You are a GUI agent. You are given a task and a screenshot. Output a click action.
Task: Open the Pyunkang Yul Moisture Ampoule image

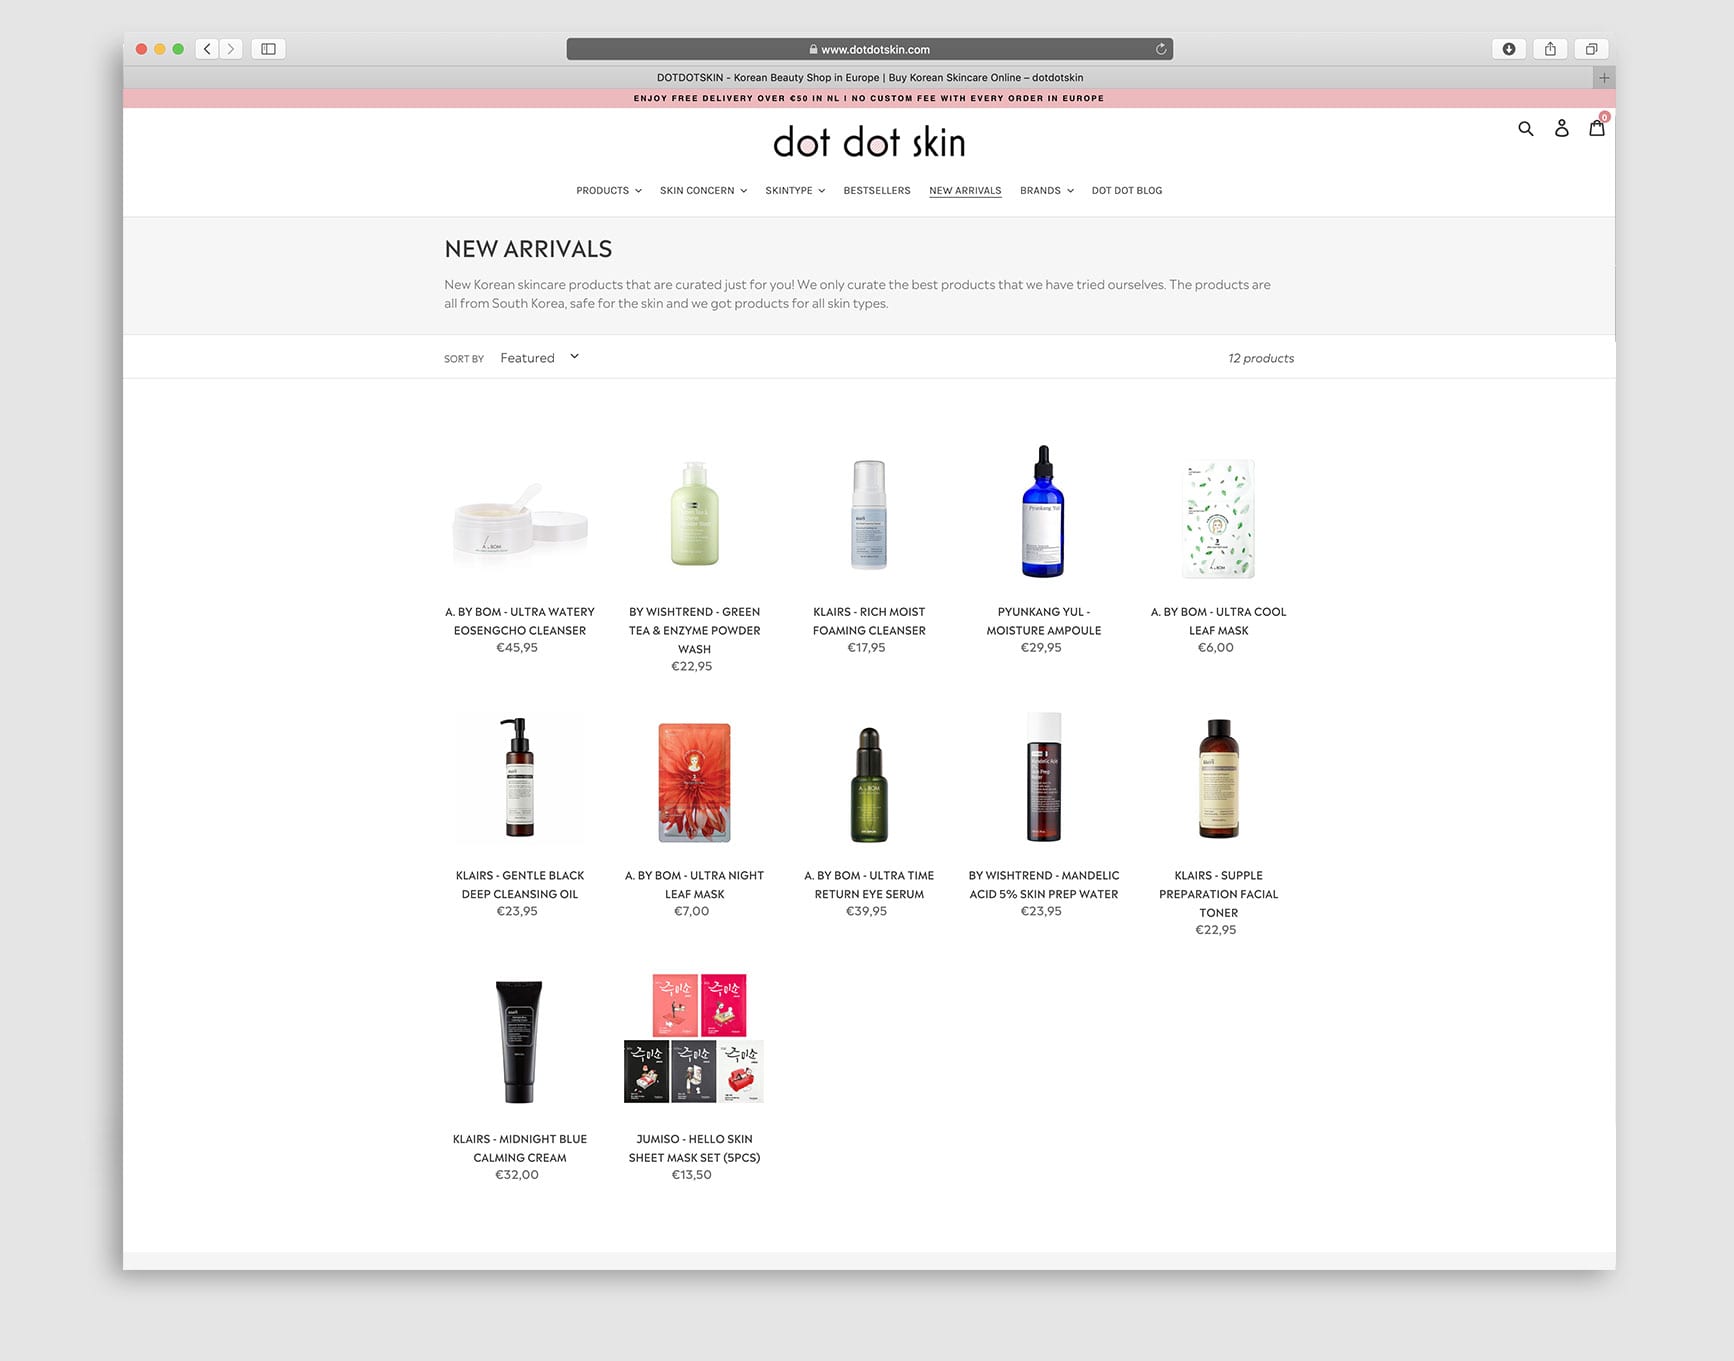click(x=1043, y=511)
